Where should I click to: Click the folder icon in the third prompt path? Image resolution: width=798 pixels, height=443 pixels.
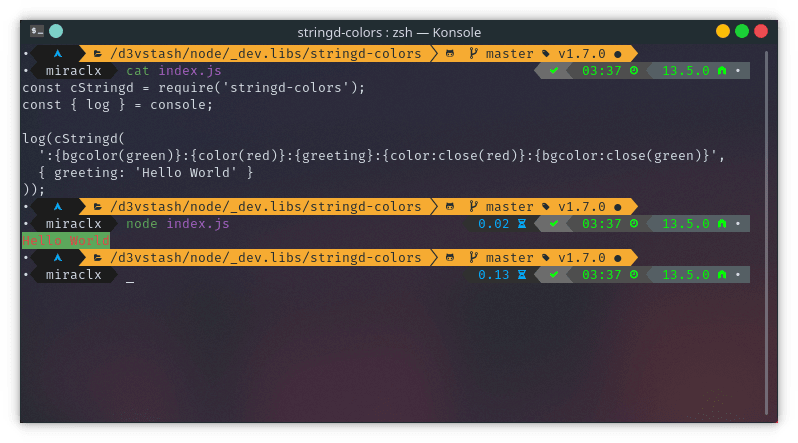(98, 258)
